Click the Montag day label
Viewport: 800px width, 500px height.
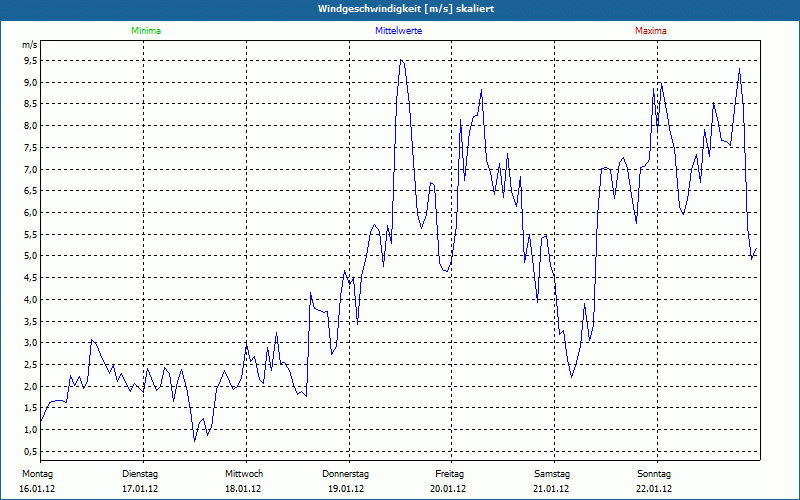(x=37, y=474)
